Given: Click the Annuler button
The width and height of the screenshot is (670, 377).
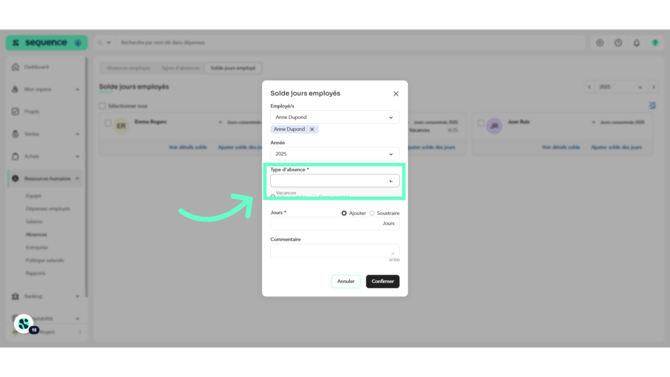Looking at the screenshot, I should tap(346, 281).
